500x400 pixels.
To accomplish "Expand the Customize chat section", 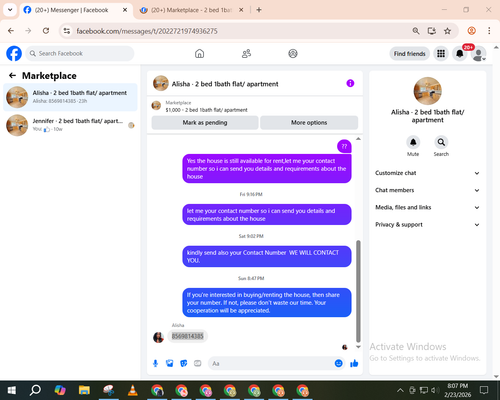I will (427, 173).
